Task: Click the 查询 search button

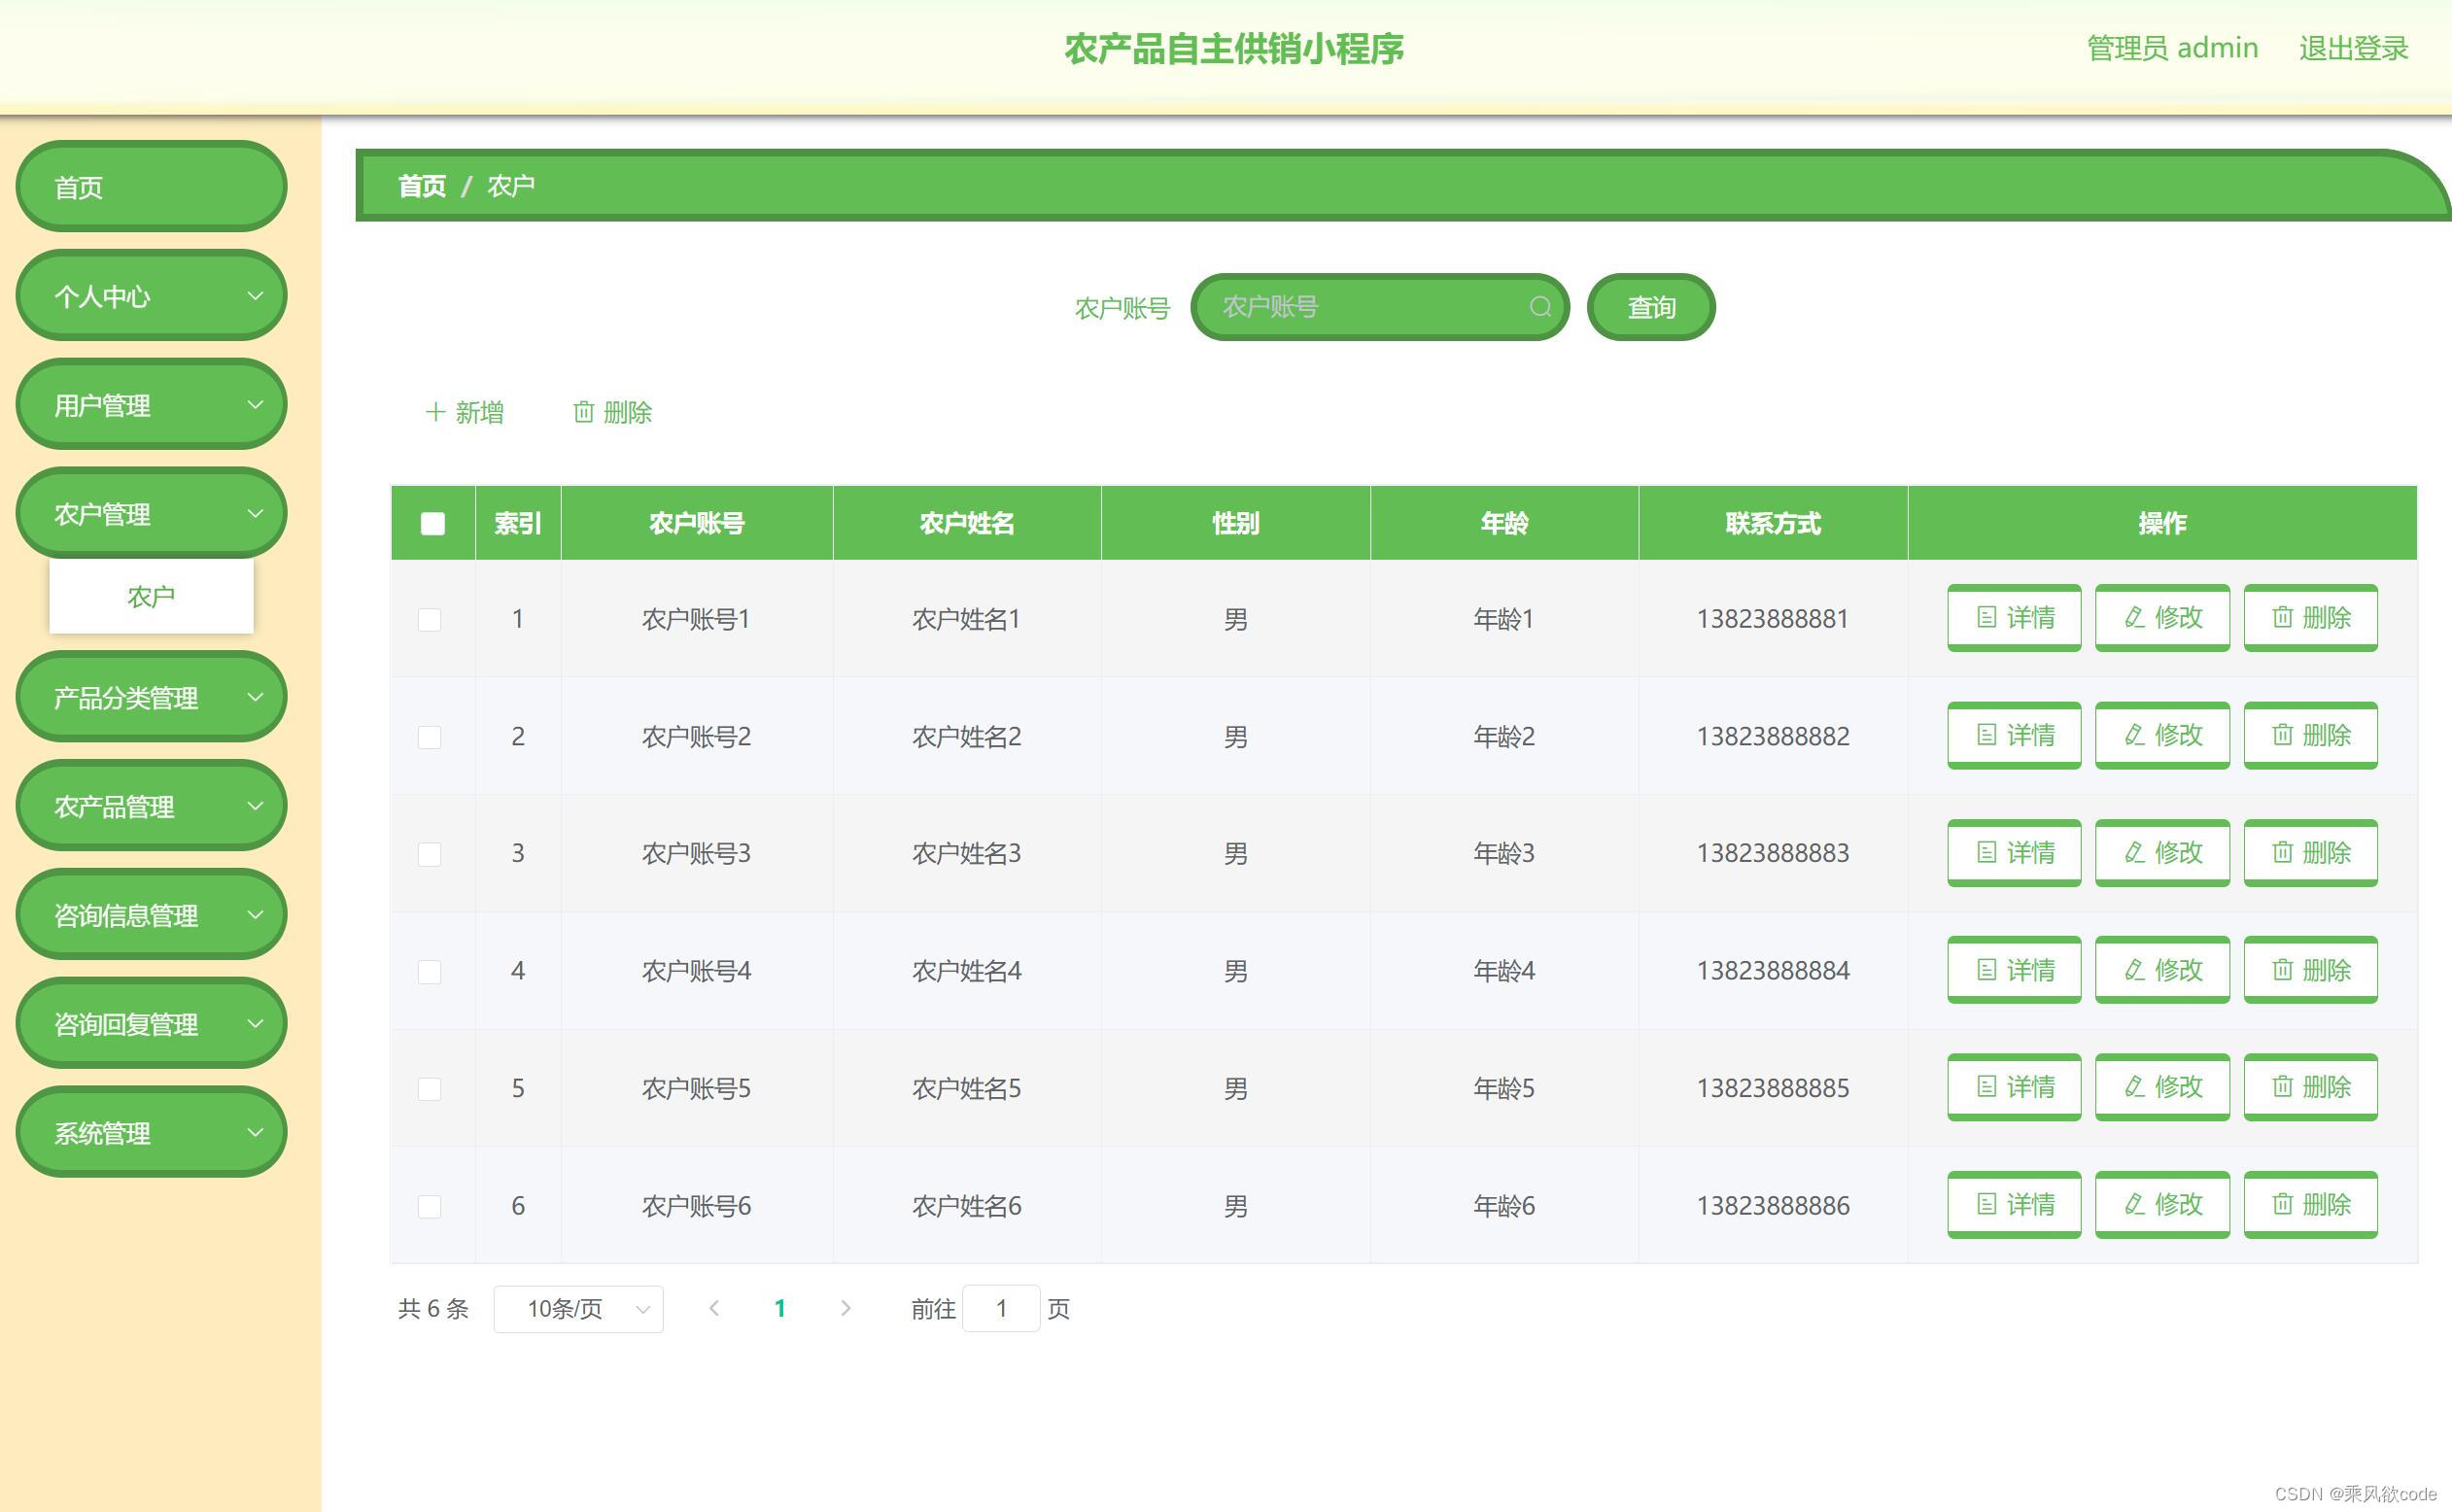Action: [1650, 307]
